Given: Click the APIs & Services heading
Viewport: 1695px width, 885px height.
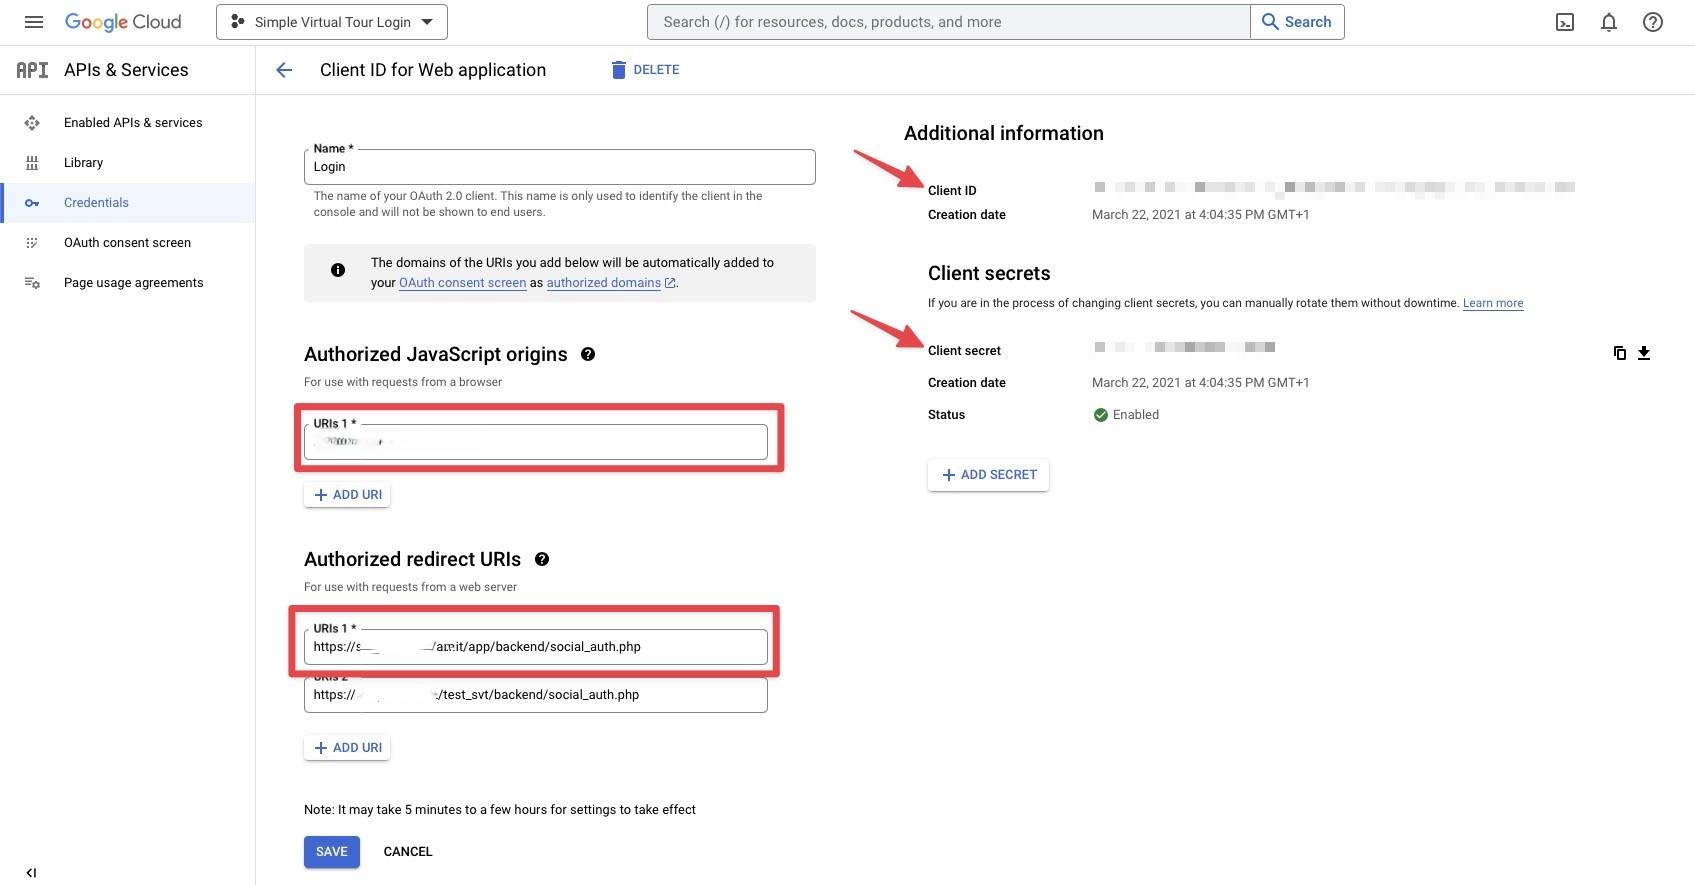Looking at the screenshot, I should point(126,70).
